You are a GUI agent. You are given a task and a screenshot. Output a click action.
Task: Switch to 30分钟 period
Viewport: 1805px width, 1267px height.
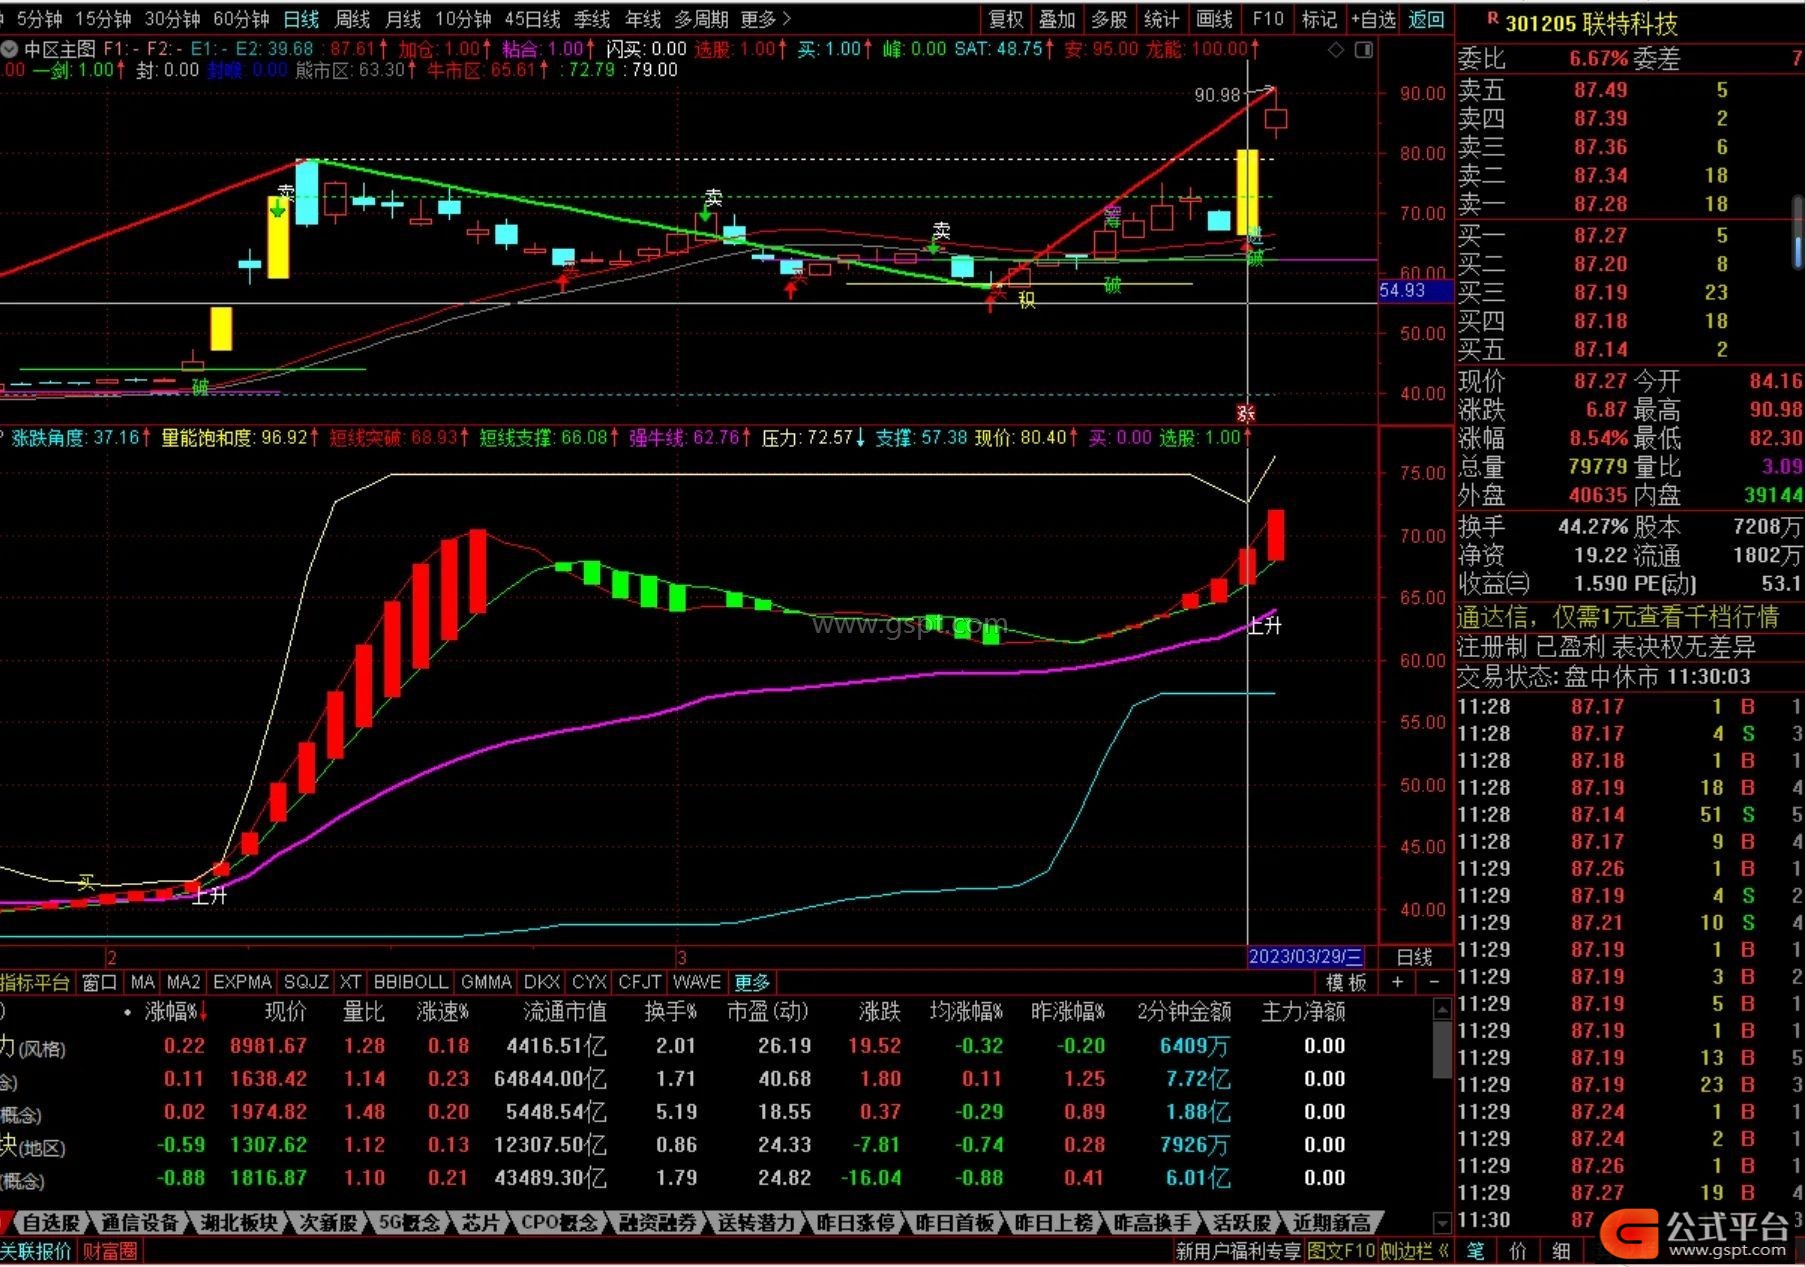(172, 19)
